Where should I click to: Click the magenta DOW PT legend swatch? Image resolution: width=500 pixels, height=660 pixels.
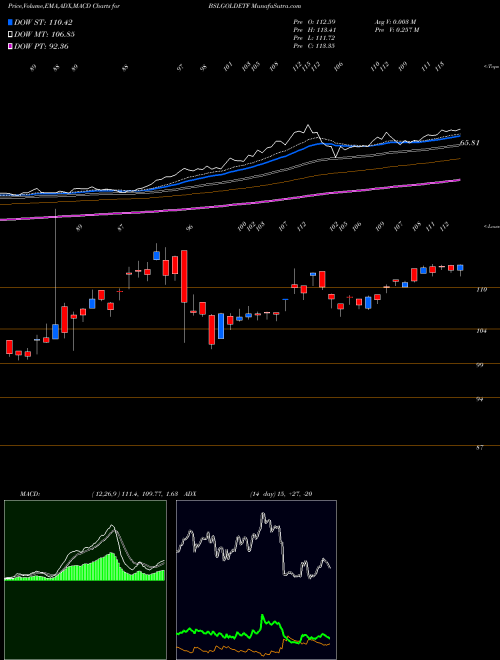click(x=10, y=46)
